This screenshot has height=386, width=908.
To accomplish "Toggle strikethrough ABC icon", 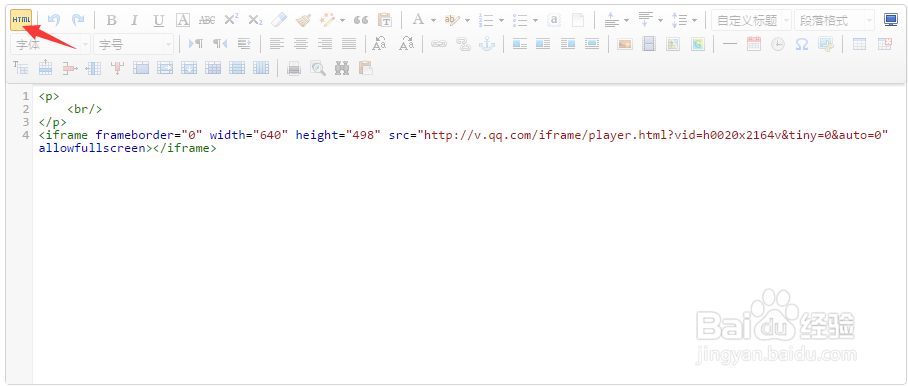I will pyautogui.click(x=207, y=20).
